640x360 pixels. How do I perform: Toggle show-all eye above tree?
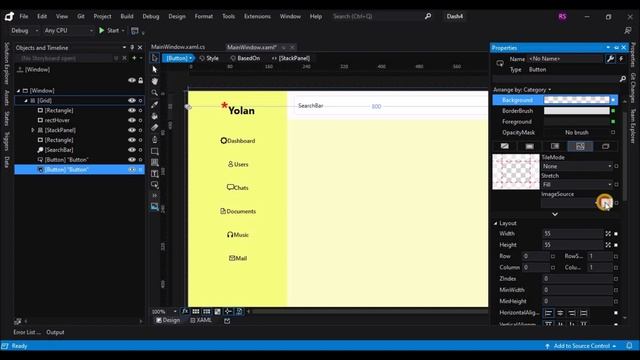coord(131,80)
